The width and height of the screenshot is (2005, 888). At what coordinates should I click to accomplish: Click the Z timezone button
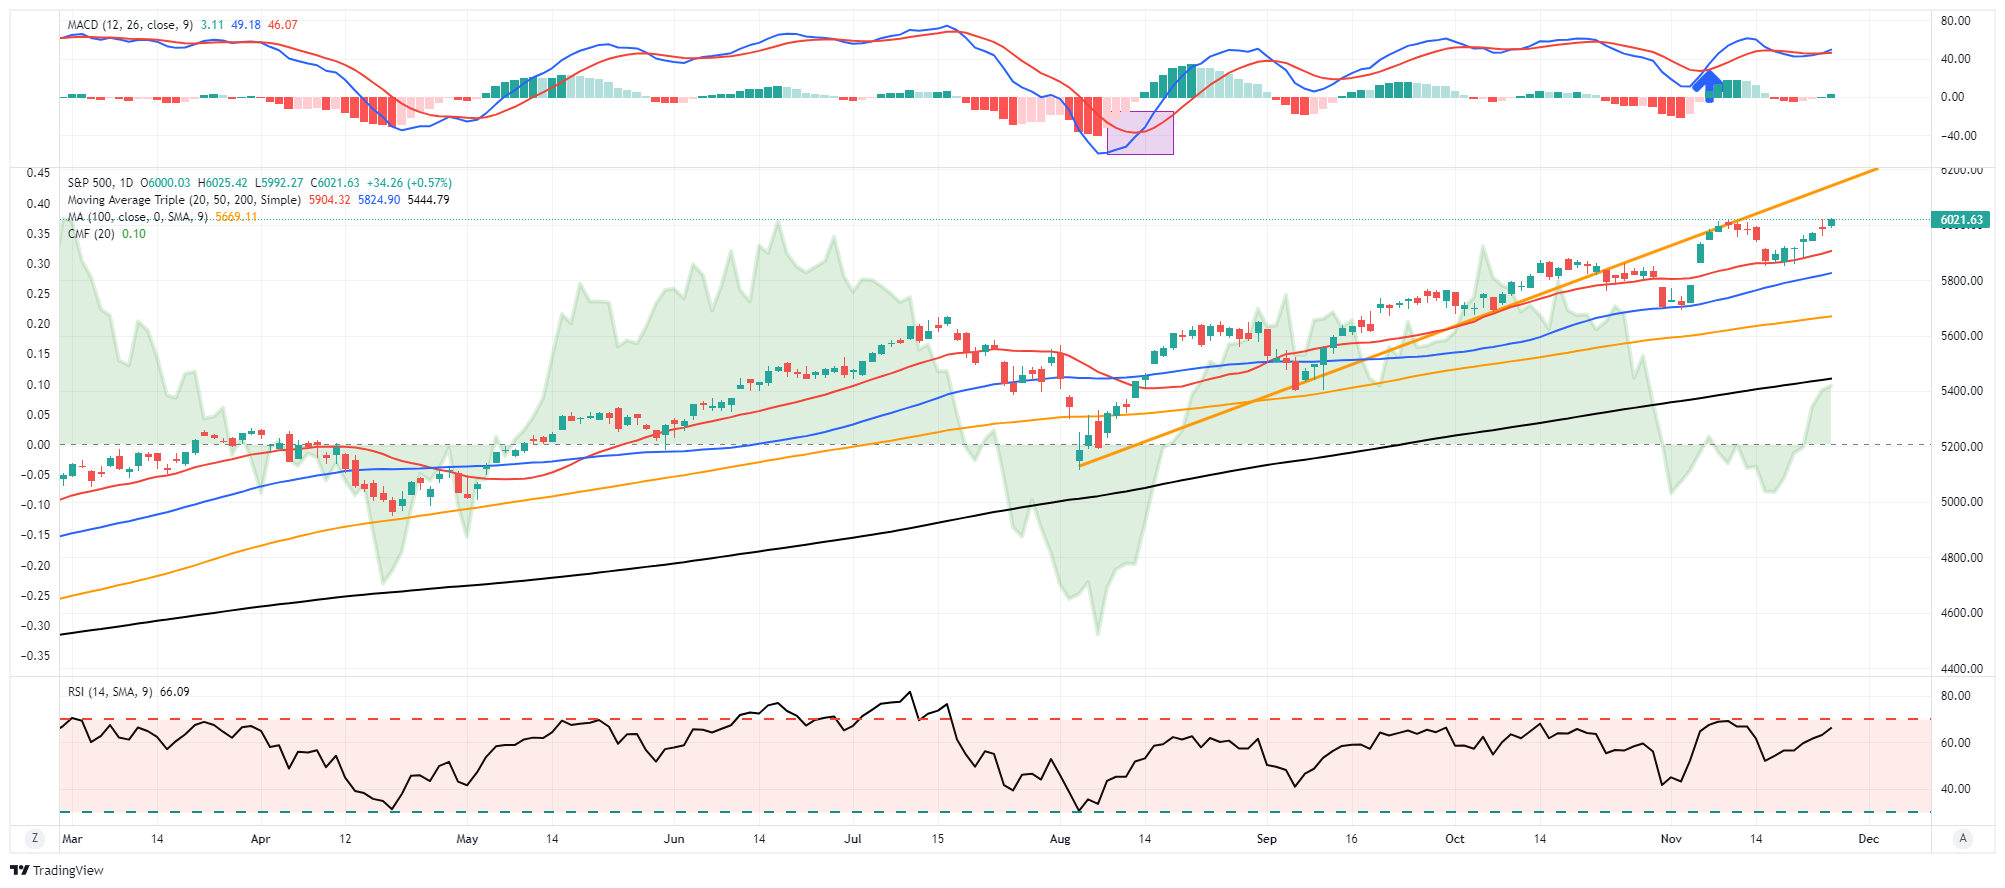pyautogui.click(x=35, y=839)
